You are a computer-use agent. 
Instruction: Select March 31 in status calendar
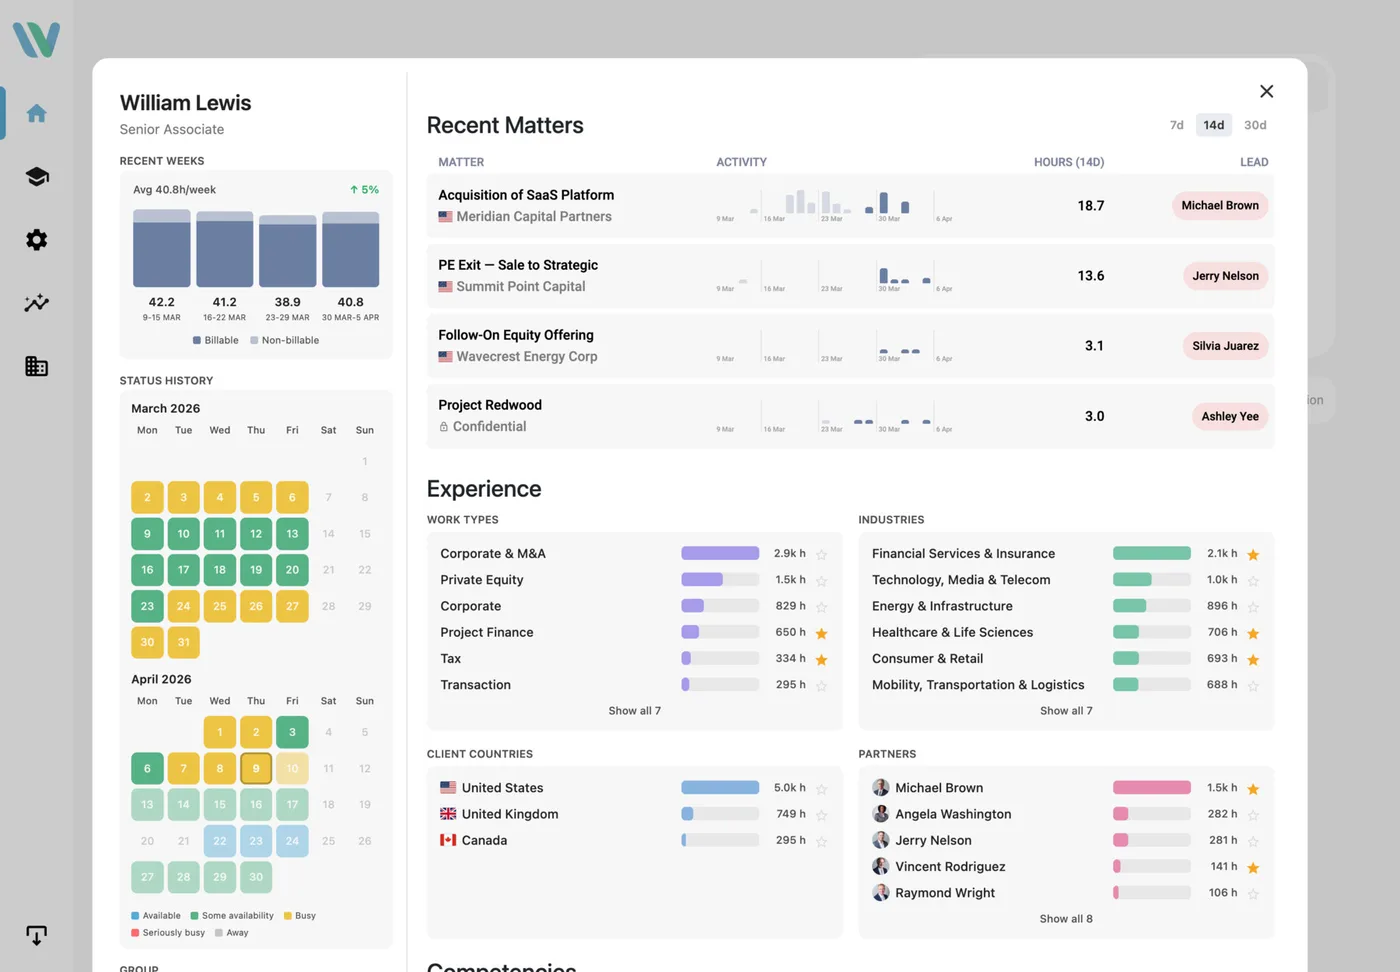coord(184,642)
